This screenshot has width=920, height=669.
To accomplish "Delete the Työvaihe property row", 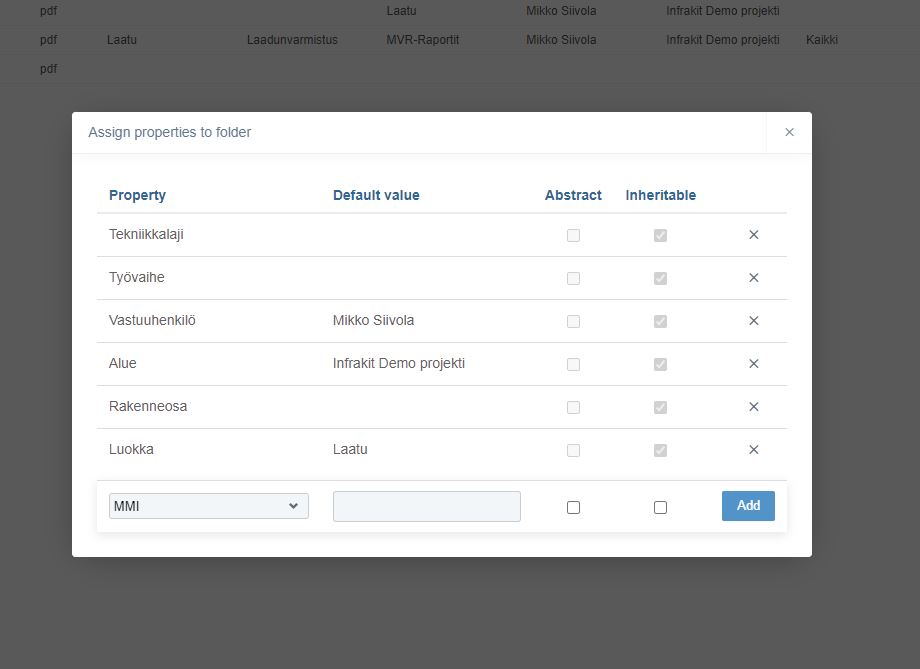I will pyautogui.click(x=754, y=278).
